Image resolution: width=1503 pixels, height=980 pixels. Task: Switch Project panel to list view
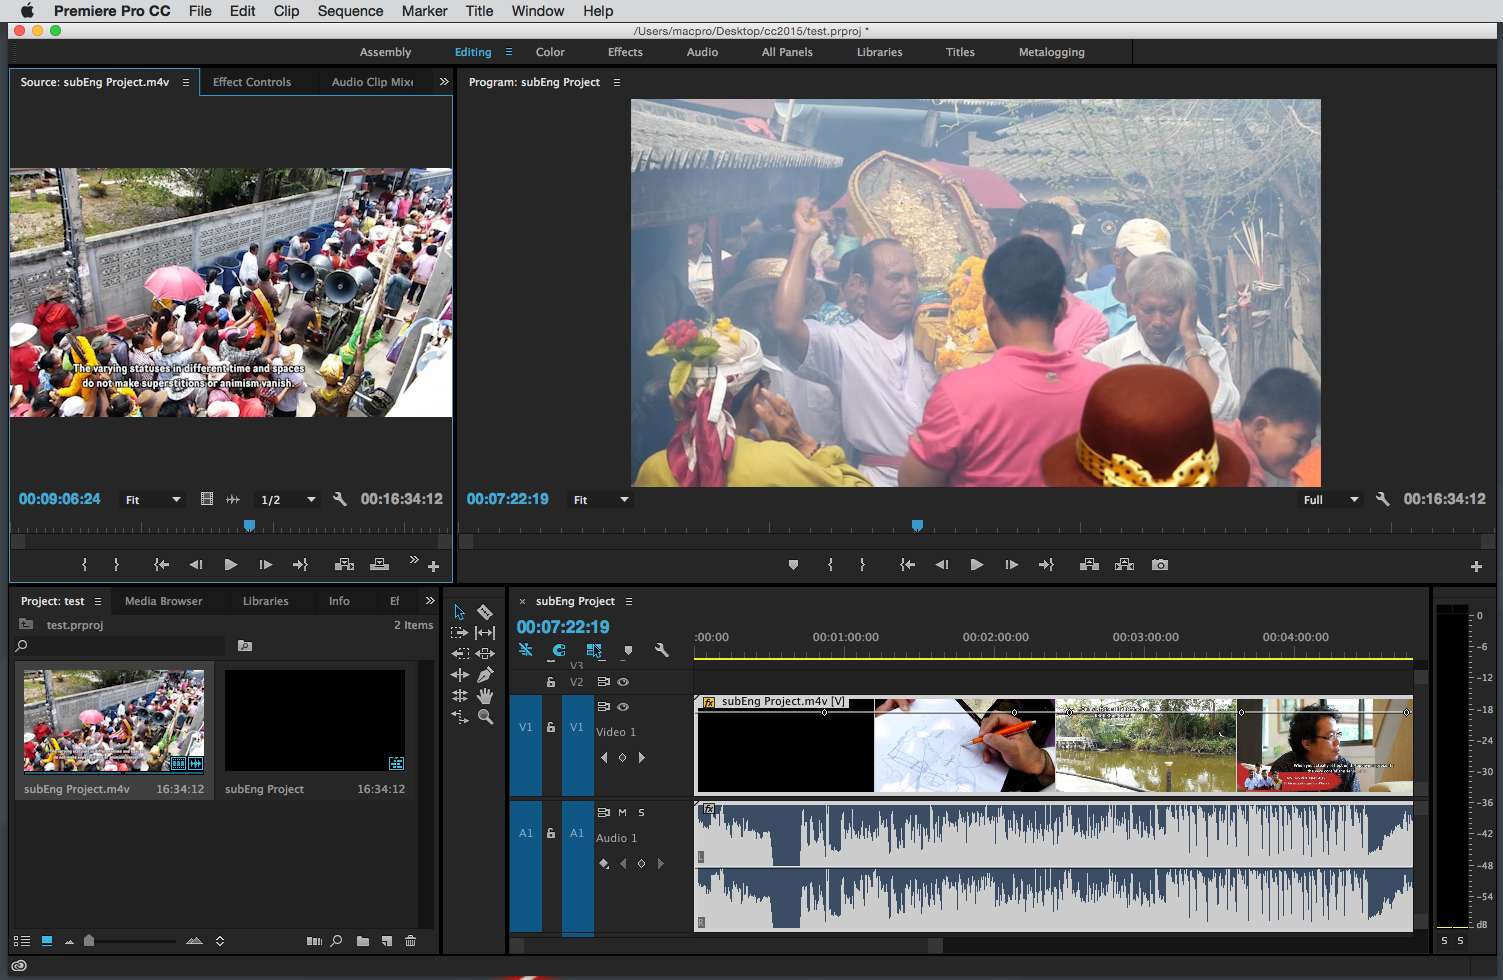[x=22, y=941]
